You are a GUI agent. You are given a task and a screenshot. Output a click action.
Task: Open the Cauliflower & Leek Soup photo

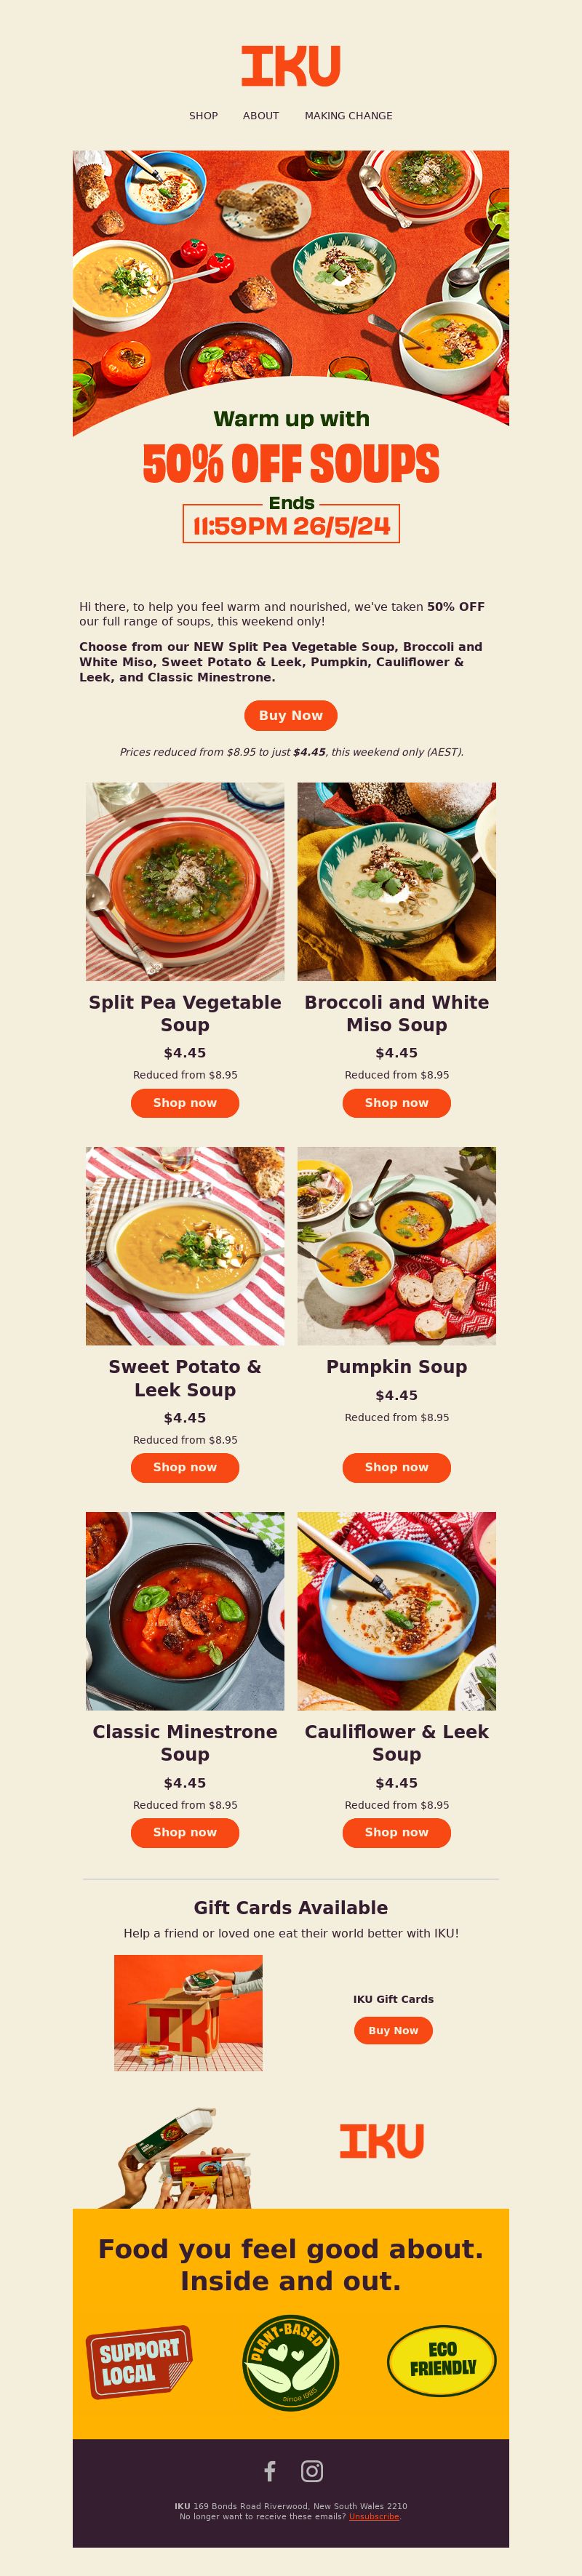[397, 1611]
